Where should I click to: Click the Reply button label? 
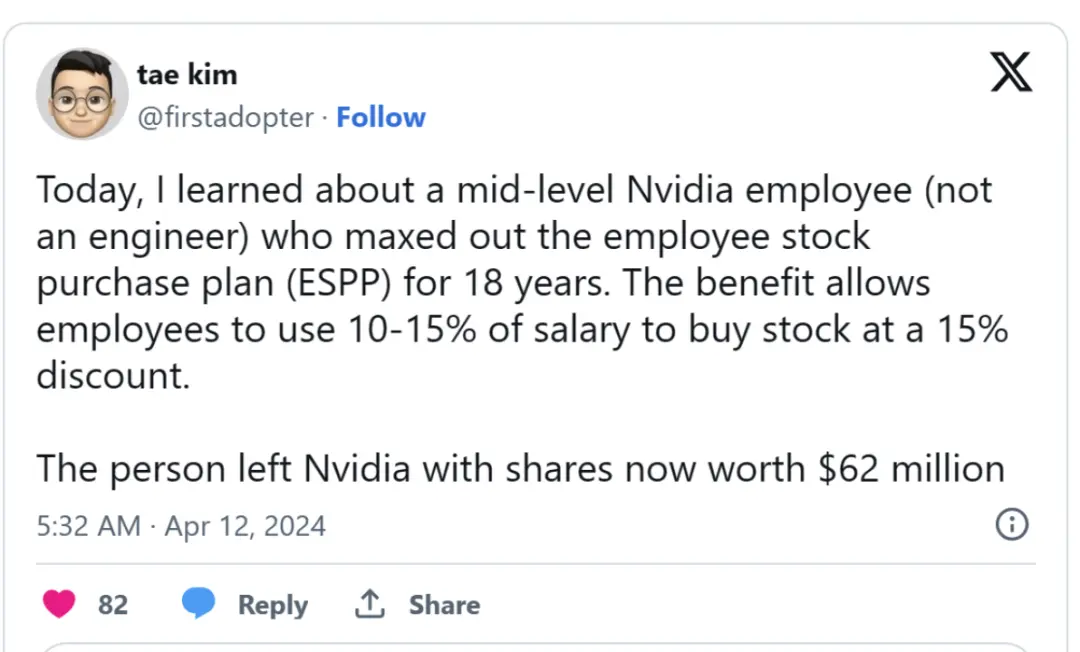pos(273,604)
